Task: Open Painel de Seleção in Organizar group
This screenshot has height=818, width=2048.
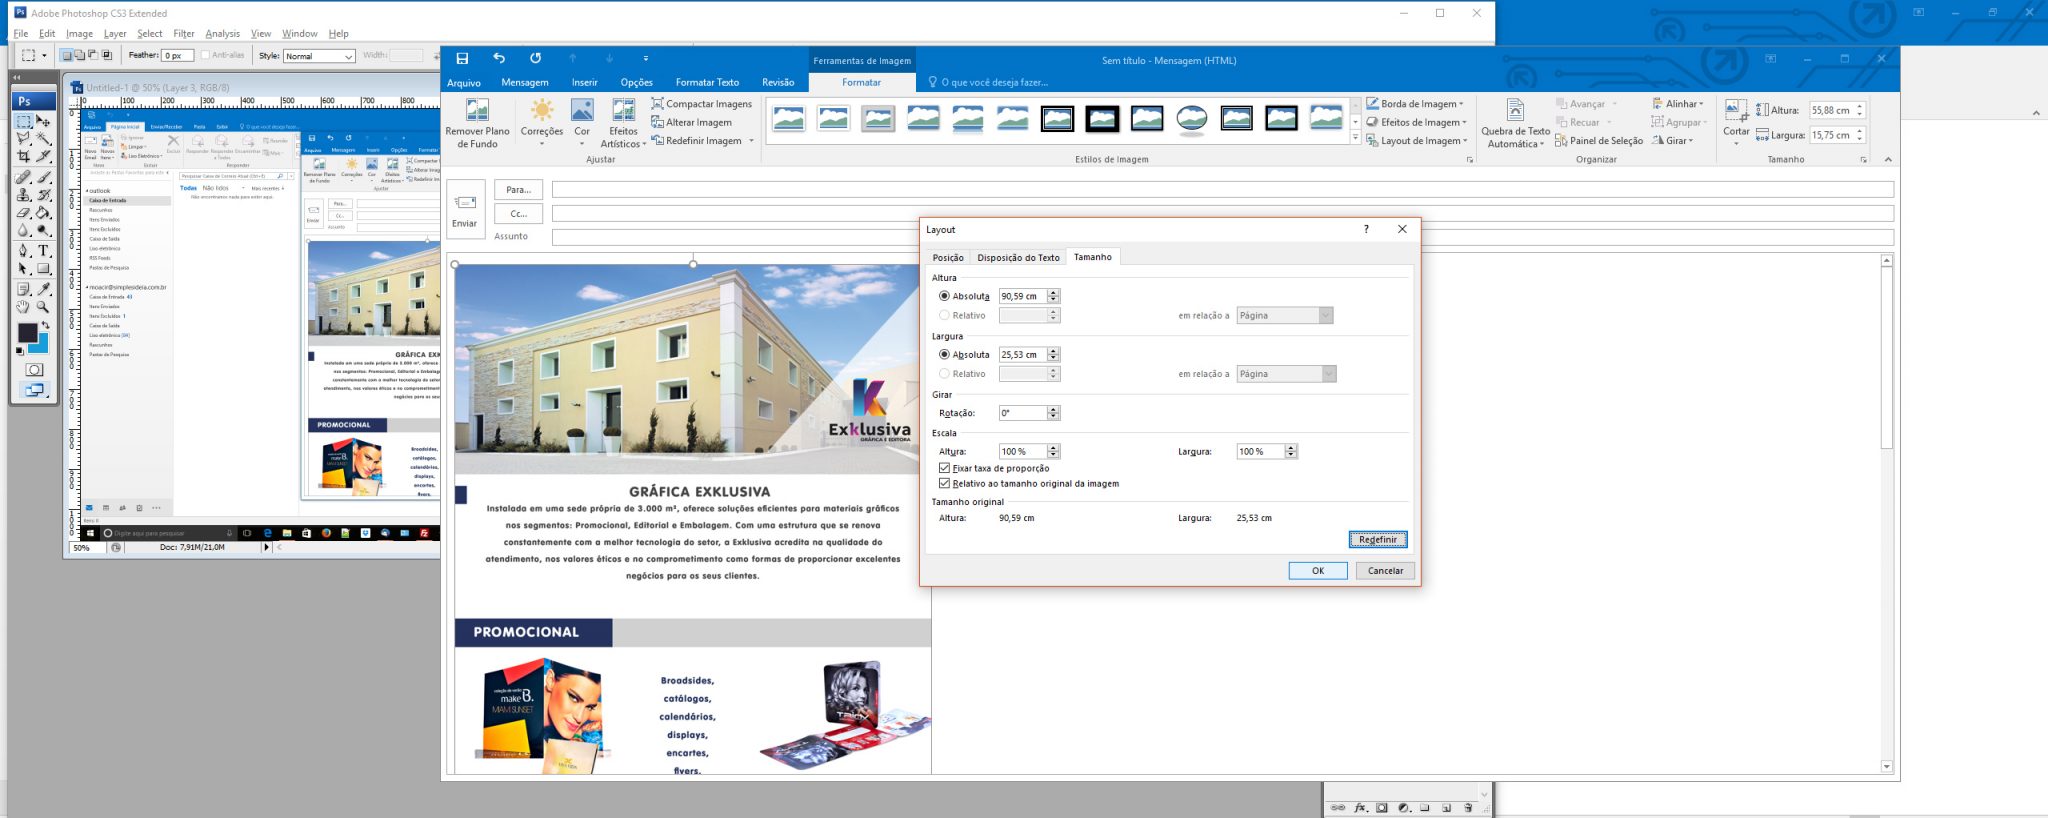Action: point(1598,141)
